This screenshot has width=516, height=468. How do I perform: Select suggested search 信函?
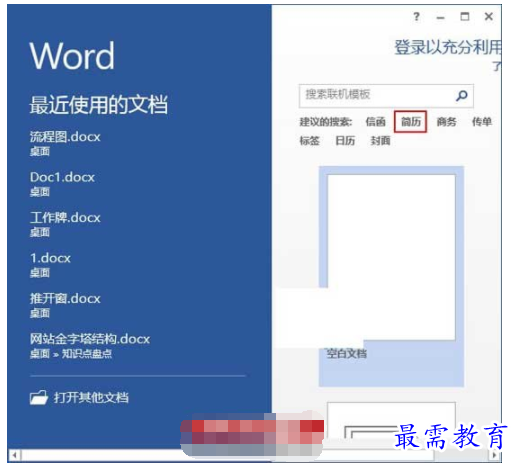point(375,122)
